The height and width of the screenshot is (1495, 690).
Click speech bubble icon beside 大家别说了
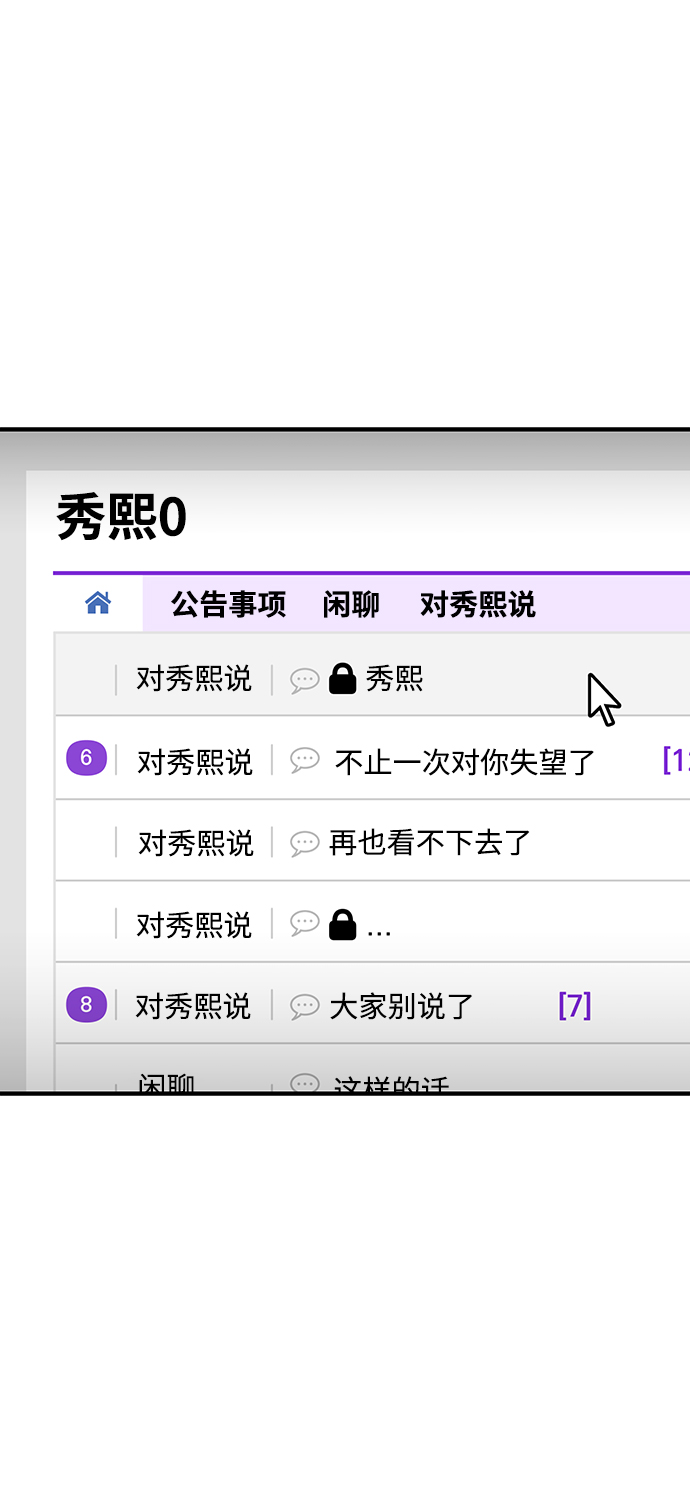(x=304, y=1006)
